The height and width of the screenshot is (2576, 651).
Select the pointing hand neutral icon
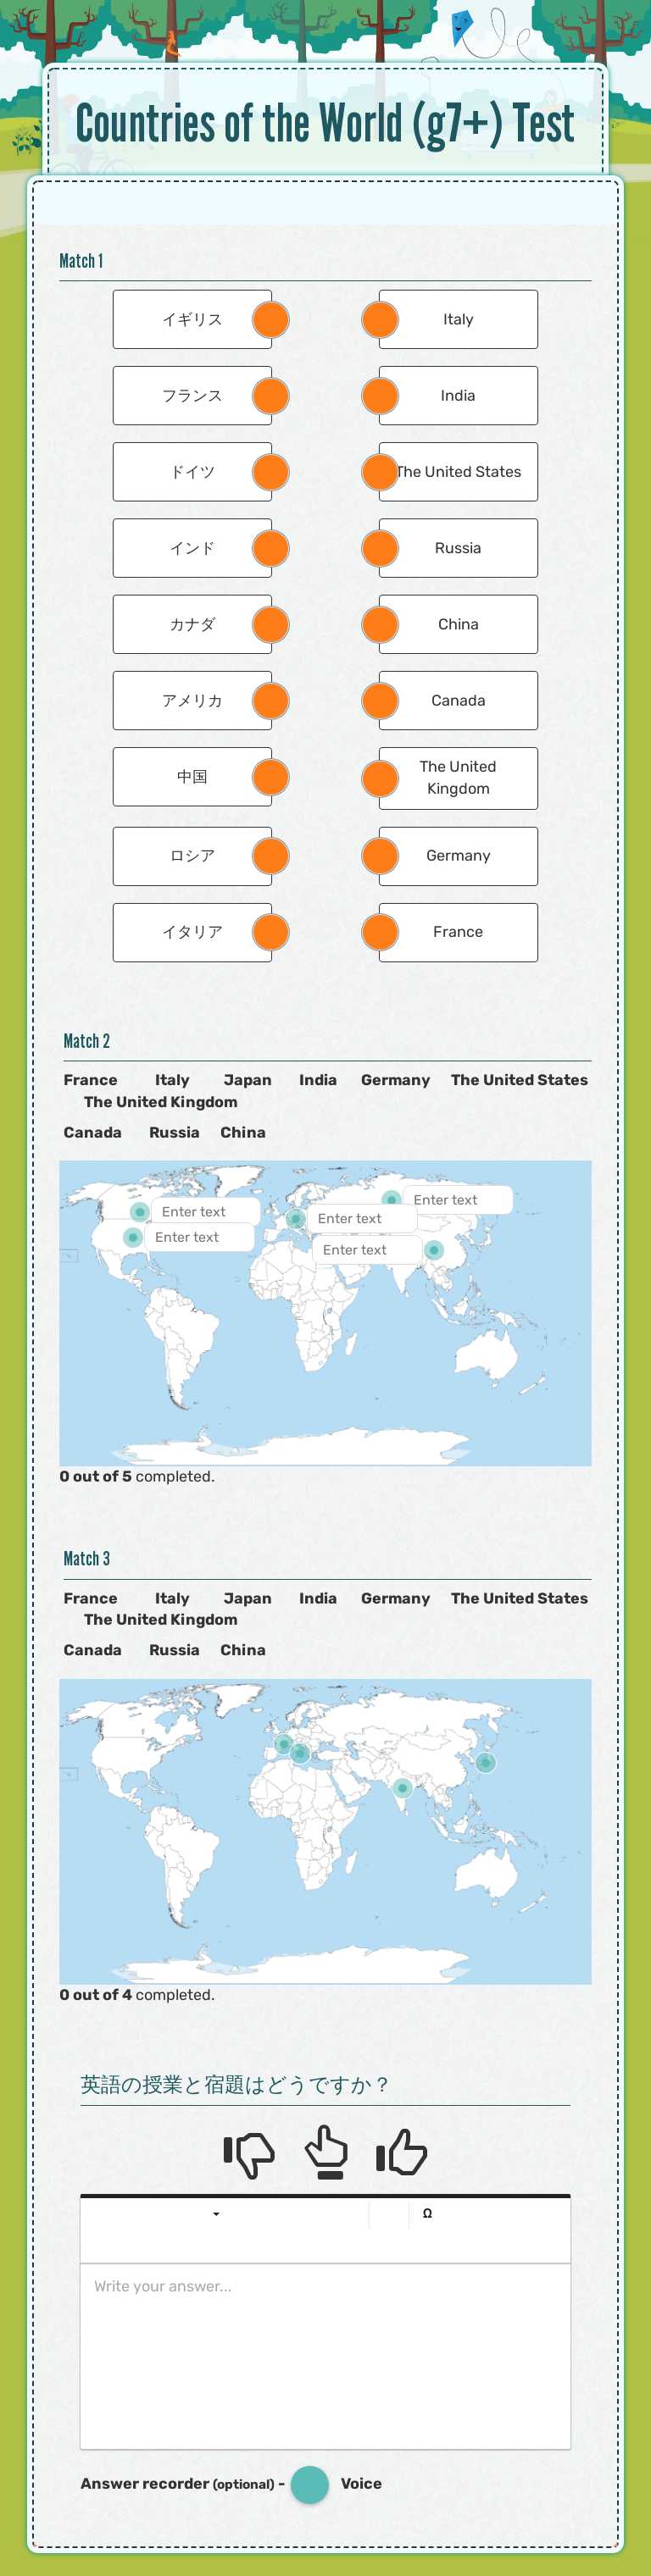(326, 2152)
